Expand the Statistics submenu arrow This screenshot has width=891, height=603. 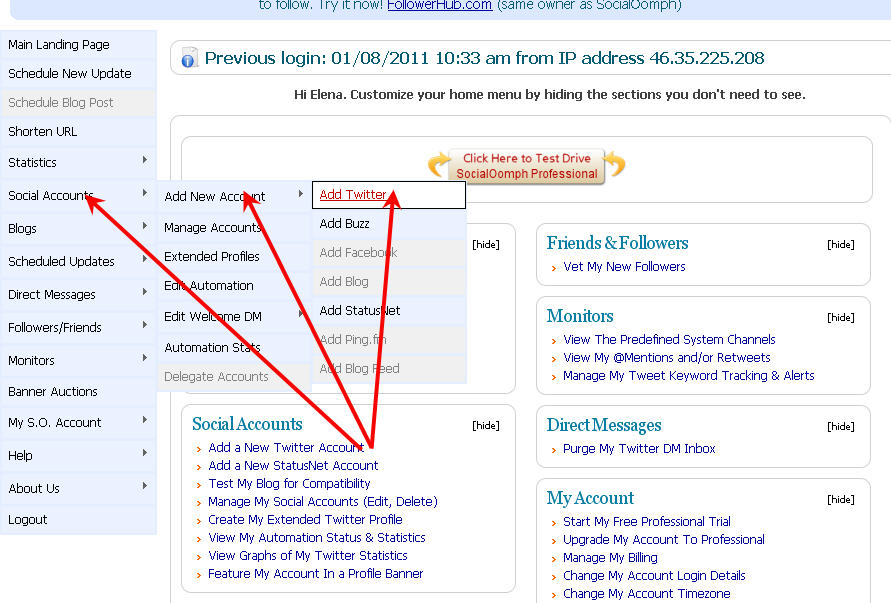coord(145,160)
